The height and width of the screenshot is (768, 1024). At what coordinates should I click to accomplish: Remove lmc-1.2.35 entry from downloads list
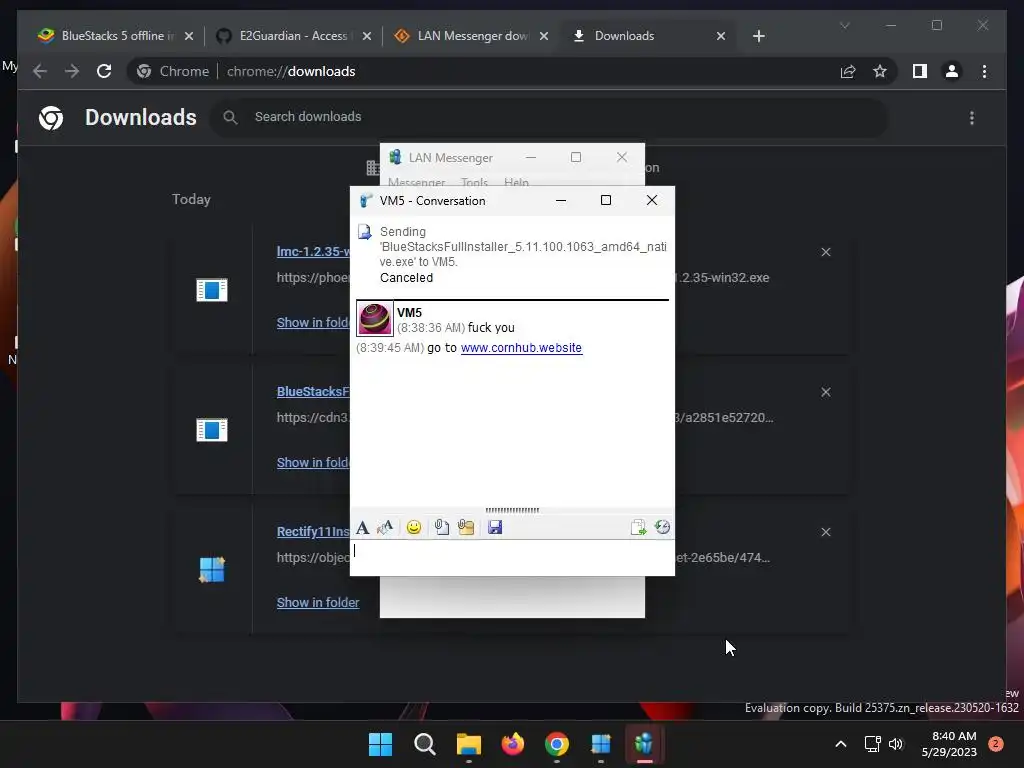pyautogui.click(x=825, y=252)
